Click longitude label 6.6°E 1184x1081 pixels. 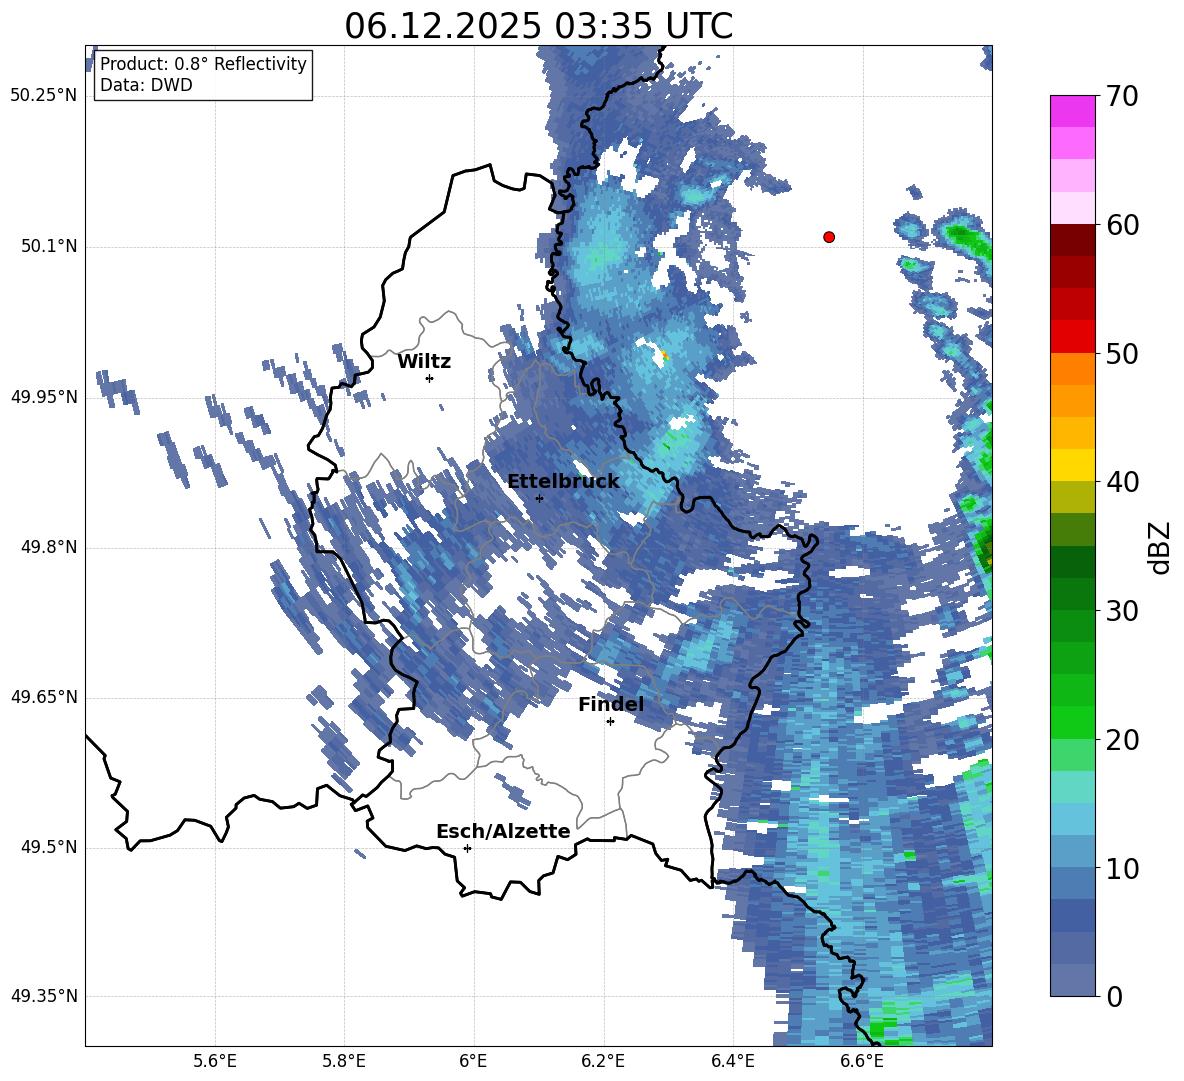[862, 1061]
